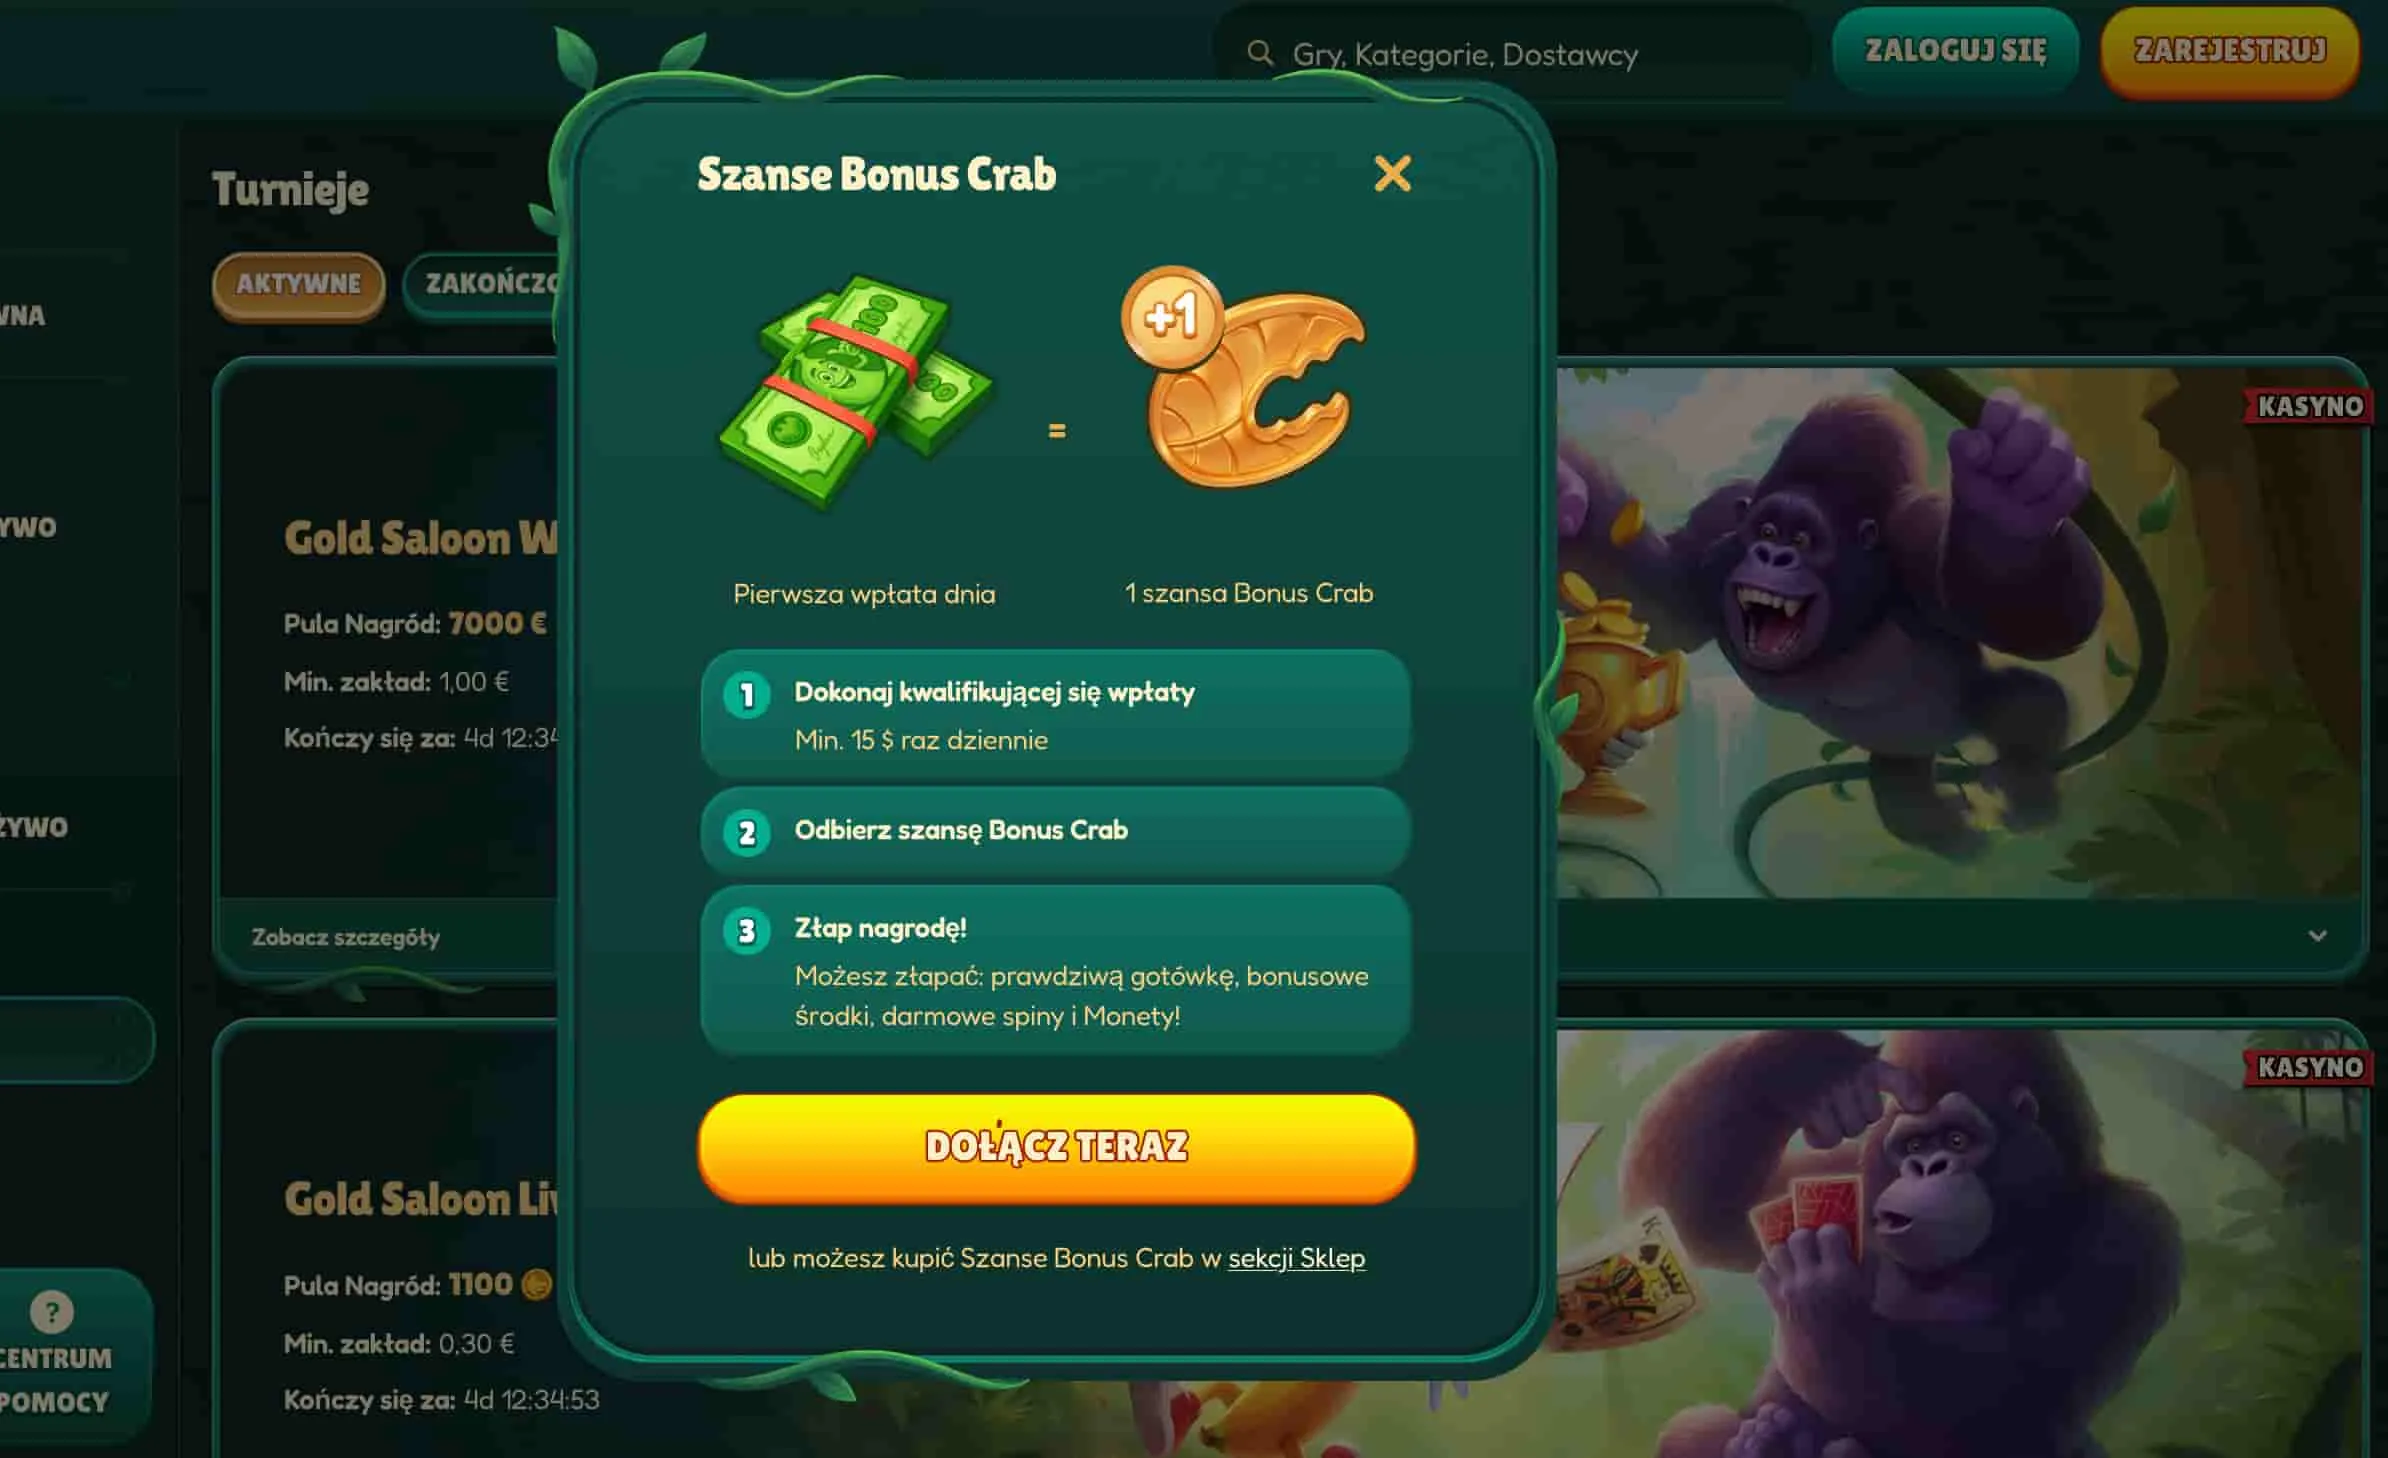Select the Aktywne tournaments tab
The image size is (2388, 1458).
tap(298, 284)
